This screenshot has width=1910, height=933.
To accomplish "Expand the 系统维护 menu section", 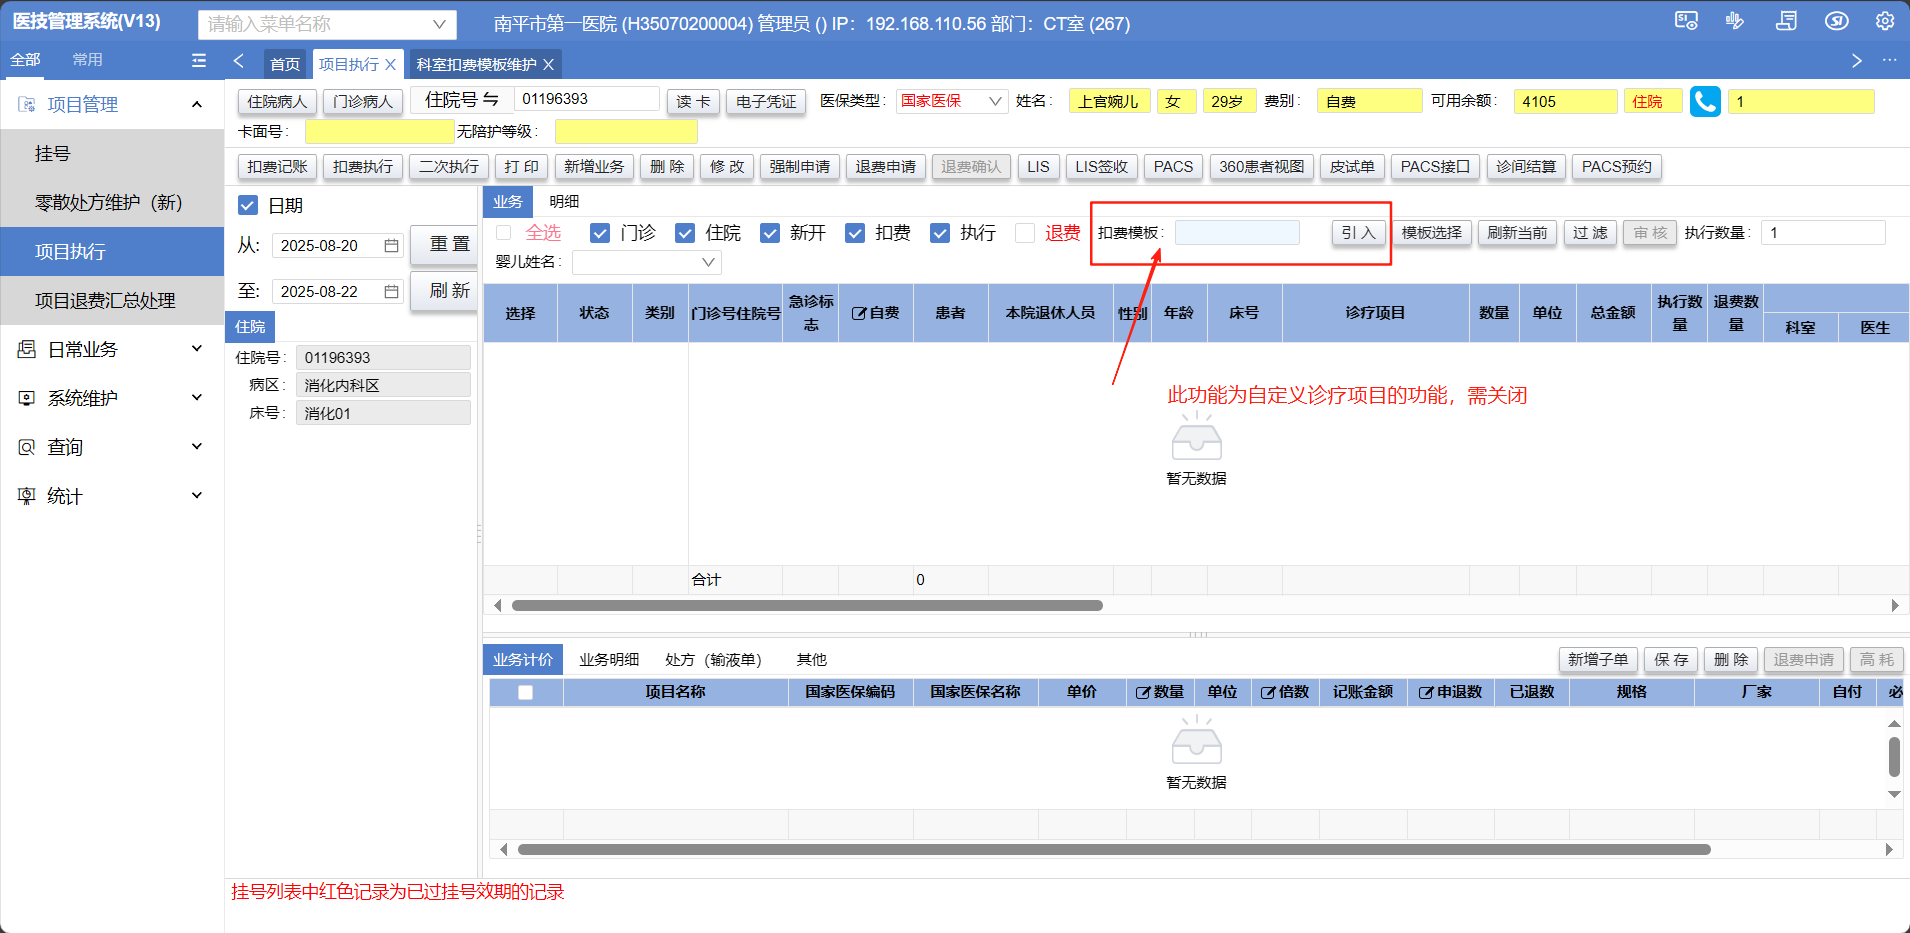I will pos(197,398).
